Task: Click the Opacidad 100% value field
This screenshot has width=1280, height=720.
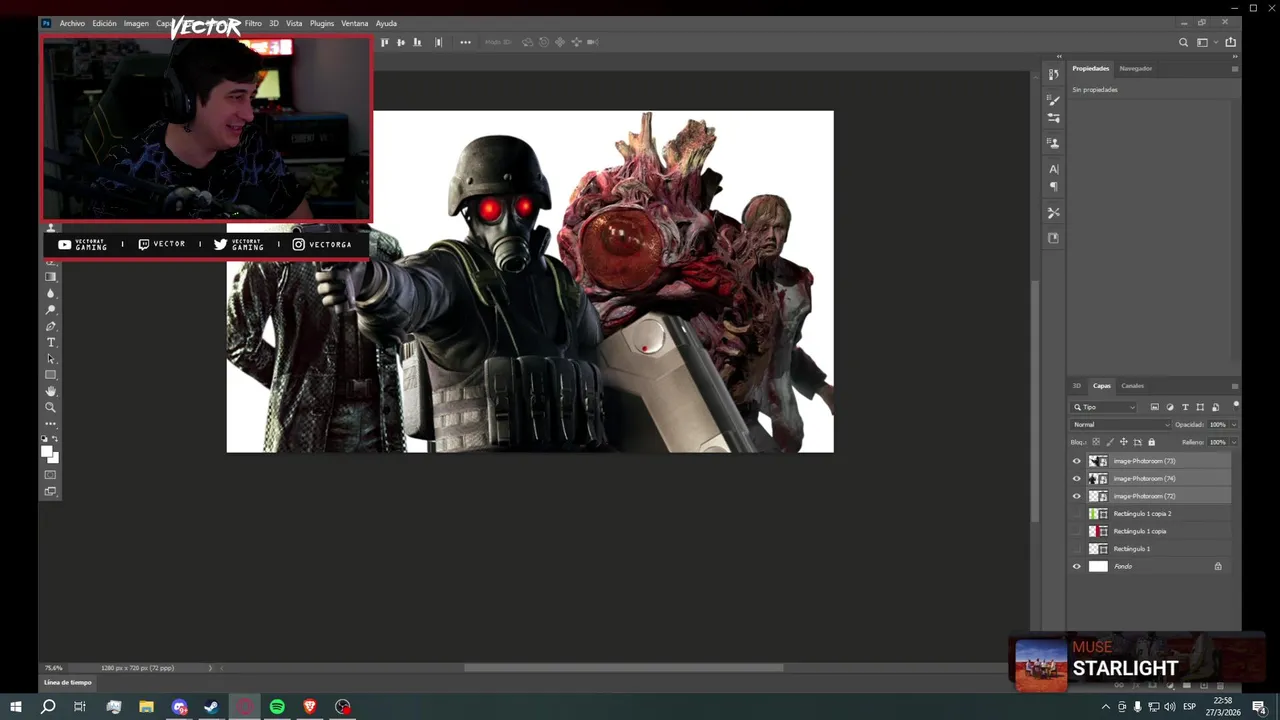Action: (1217, 425)
